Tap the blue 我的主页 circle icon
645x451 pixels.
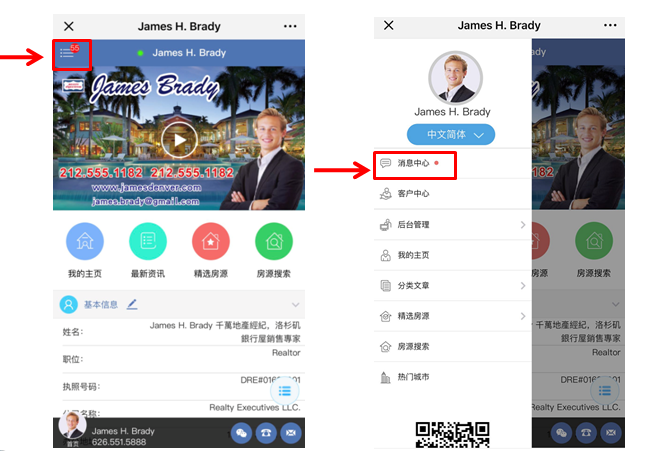[85, 241]
